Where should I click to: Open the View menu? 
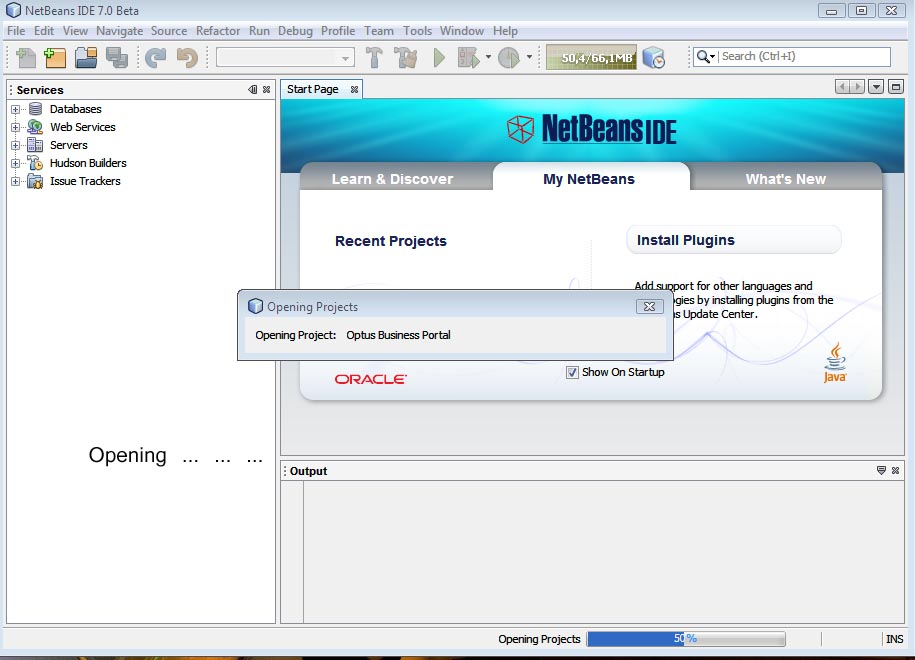[x=75, y=31]
